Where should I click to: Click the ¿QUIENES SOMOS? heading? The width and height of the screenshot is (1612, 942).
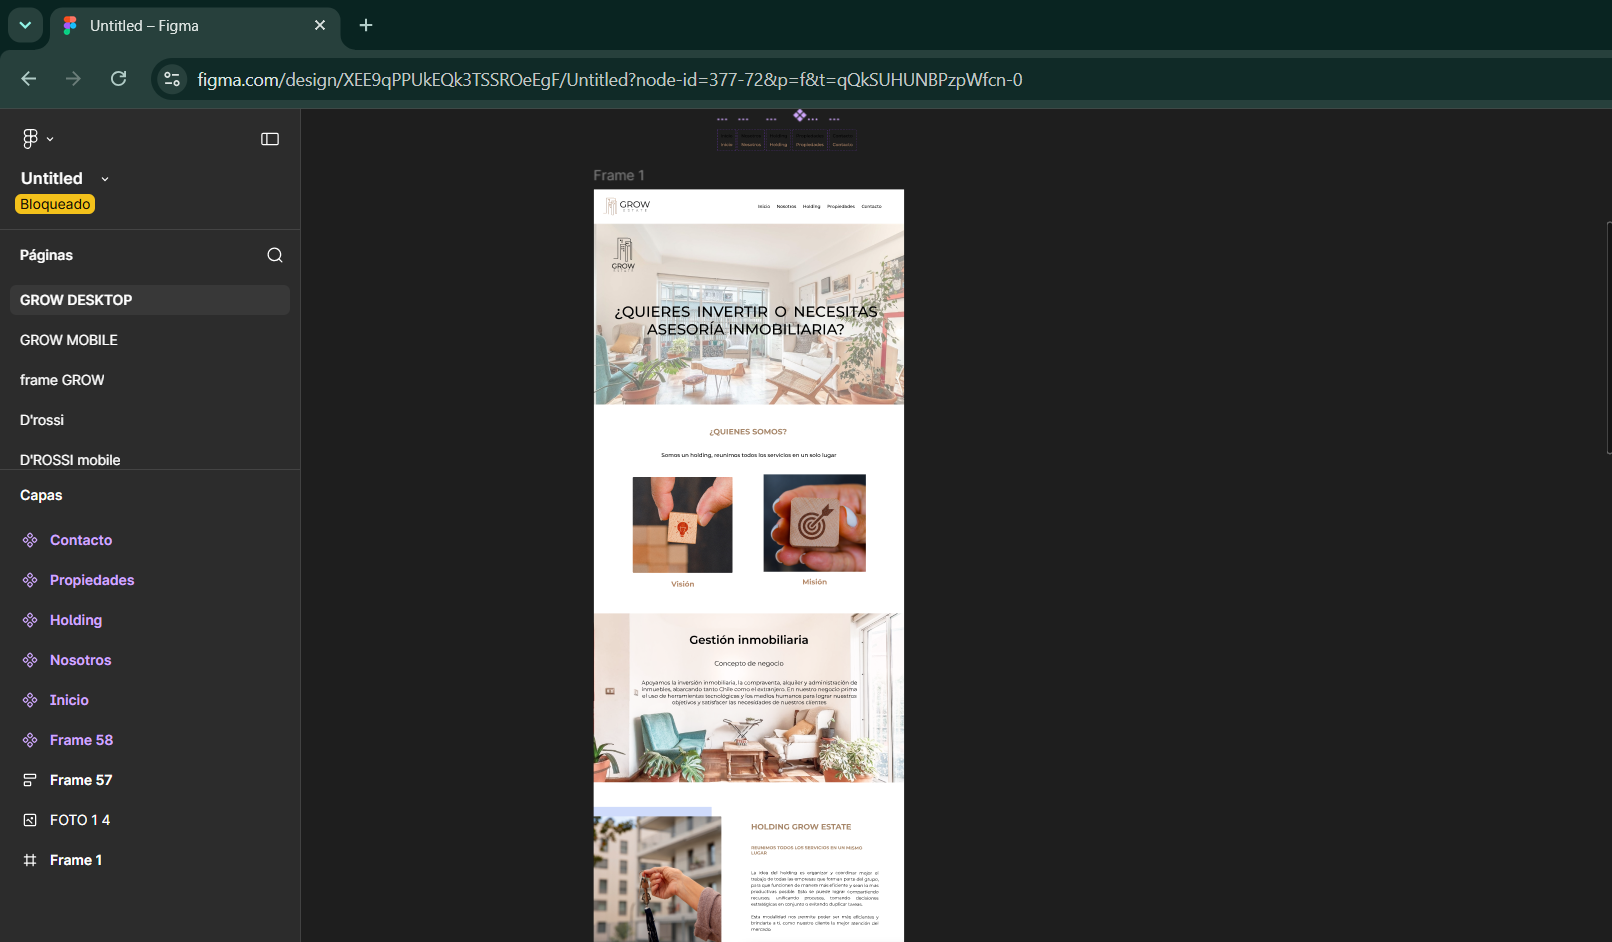[x=748, y=432]
